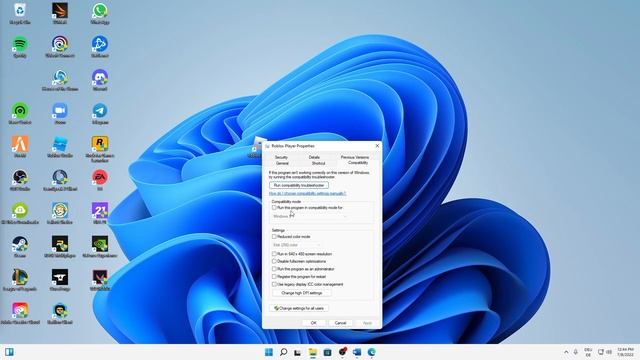Open the Fallout Shelter Vault Boy shortcut

[x=60, y=211]
